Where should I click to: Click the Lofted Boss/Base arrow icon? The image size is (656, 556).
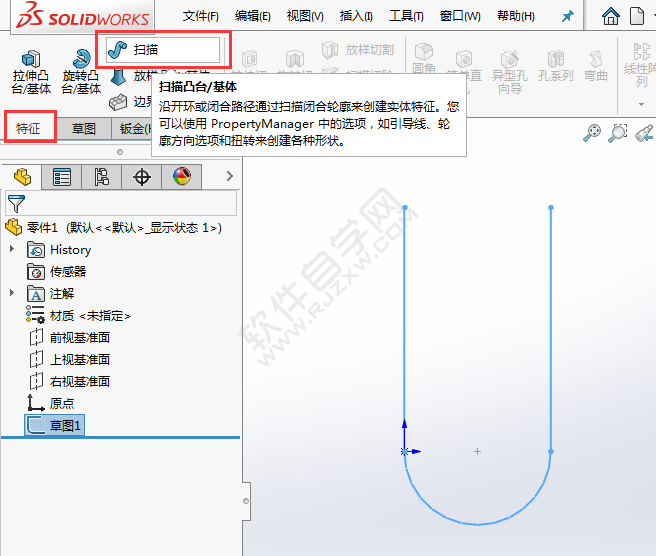tap(118, 77)
